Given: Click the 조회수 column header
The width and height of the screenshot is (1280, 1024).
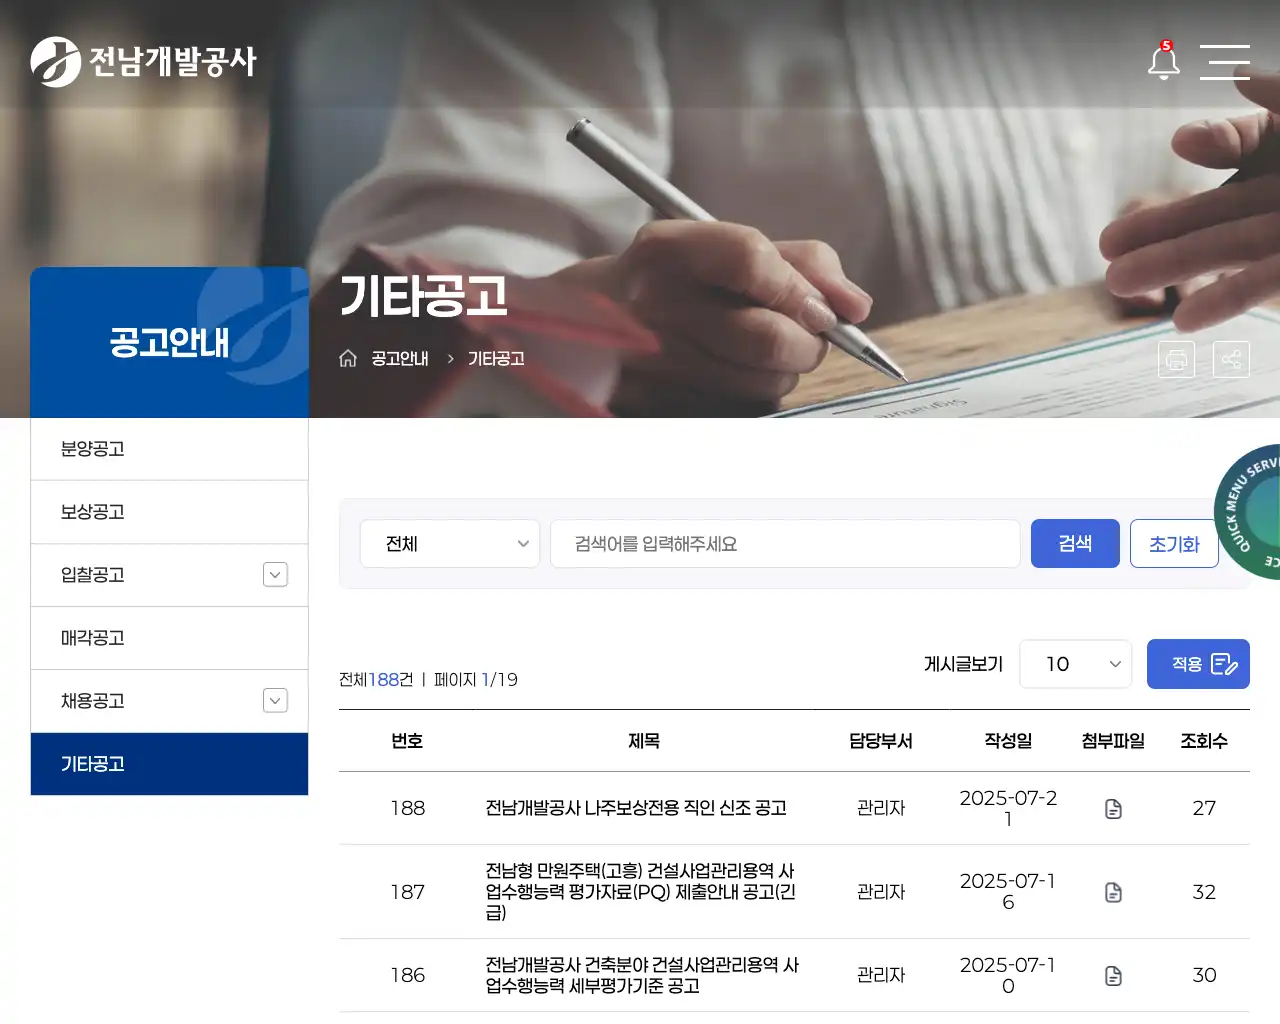Looking at the screenshot, I should point(1204,741).
